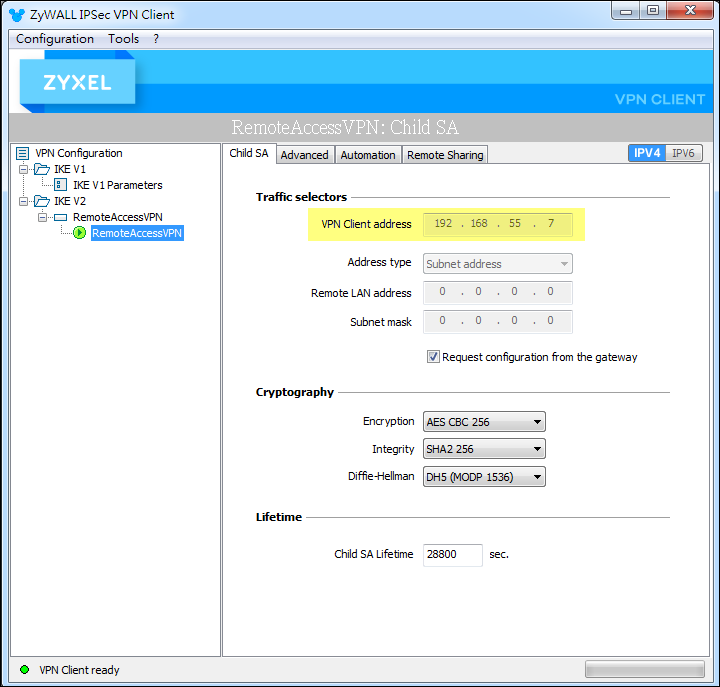Viewport: 720px width, 687px height.
Task: Open the Configuration menu
Action: (x=55, y=39)
